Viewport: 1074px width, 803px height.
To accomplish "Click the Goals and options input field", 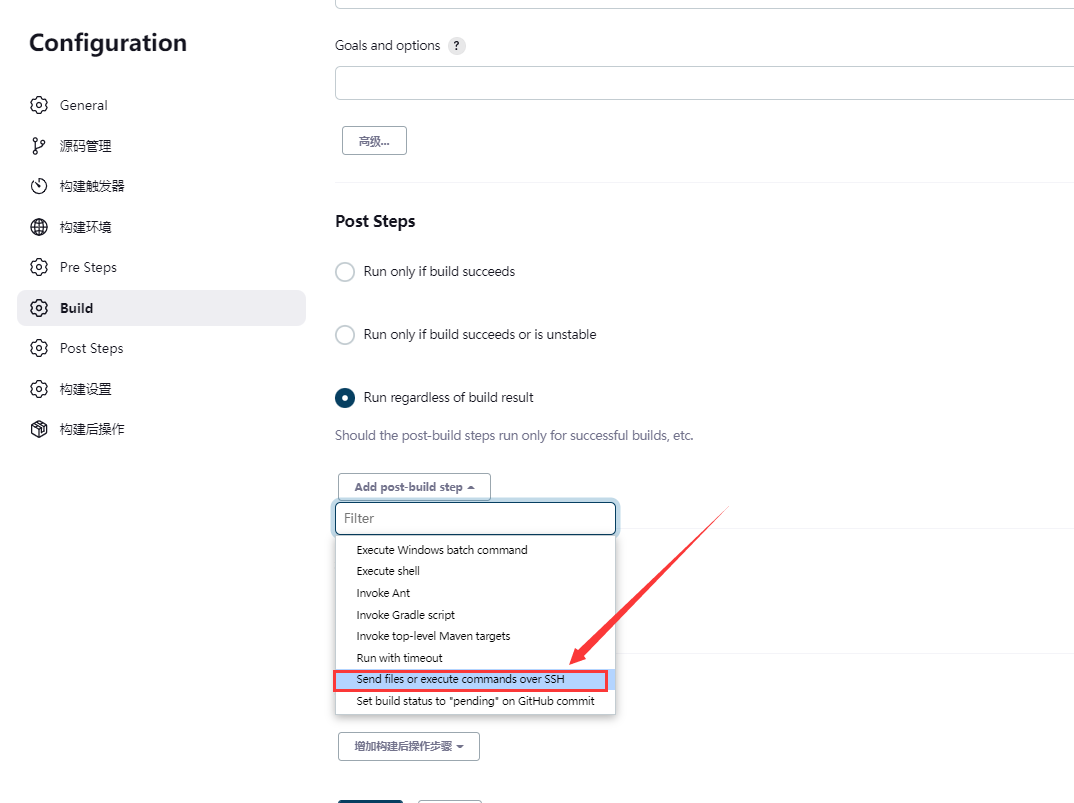I will pyautogui.click(x=704, y=83).
